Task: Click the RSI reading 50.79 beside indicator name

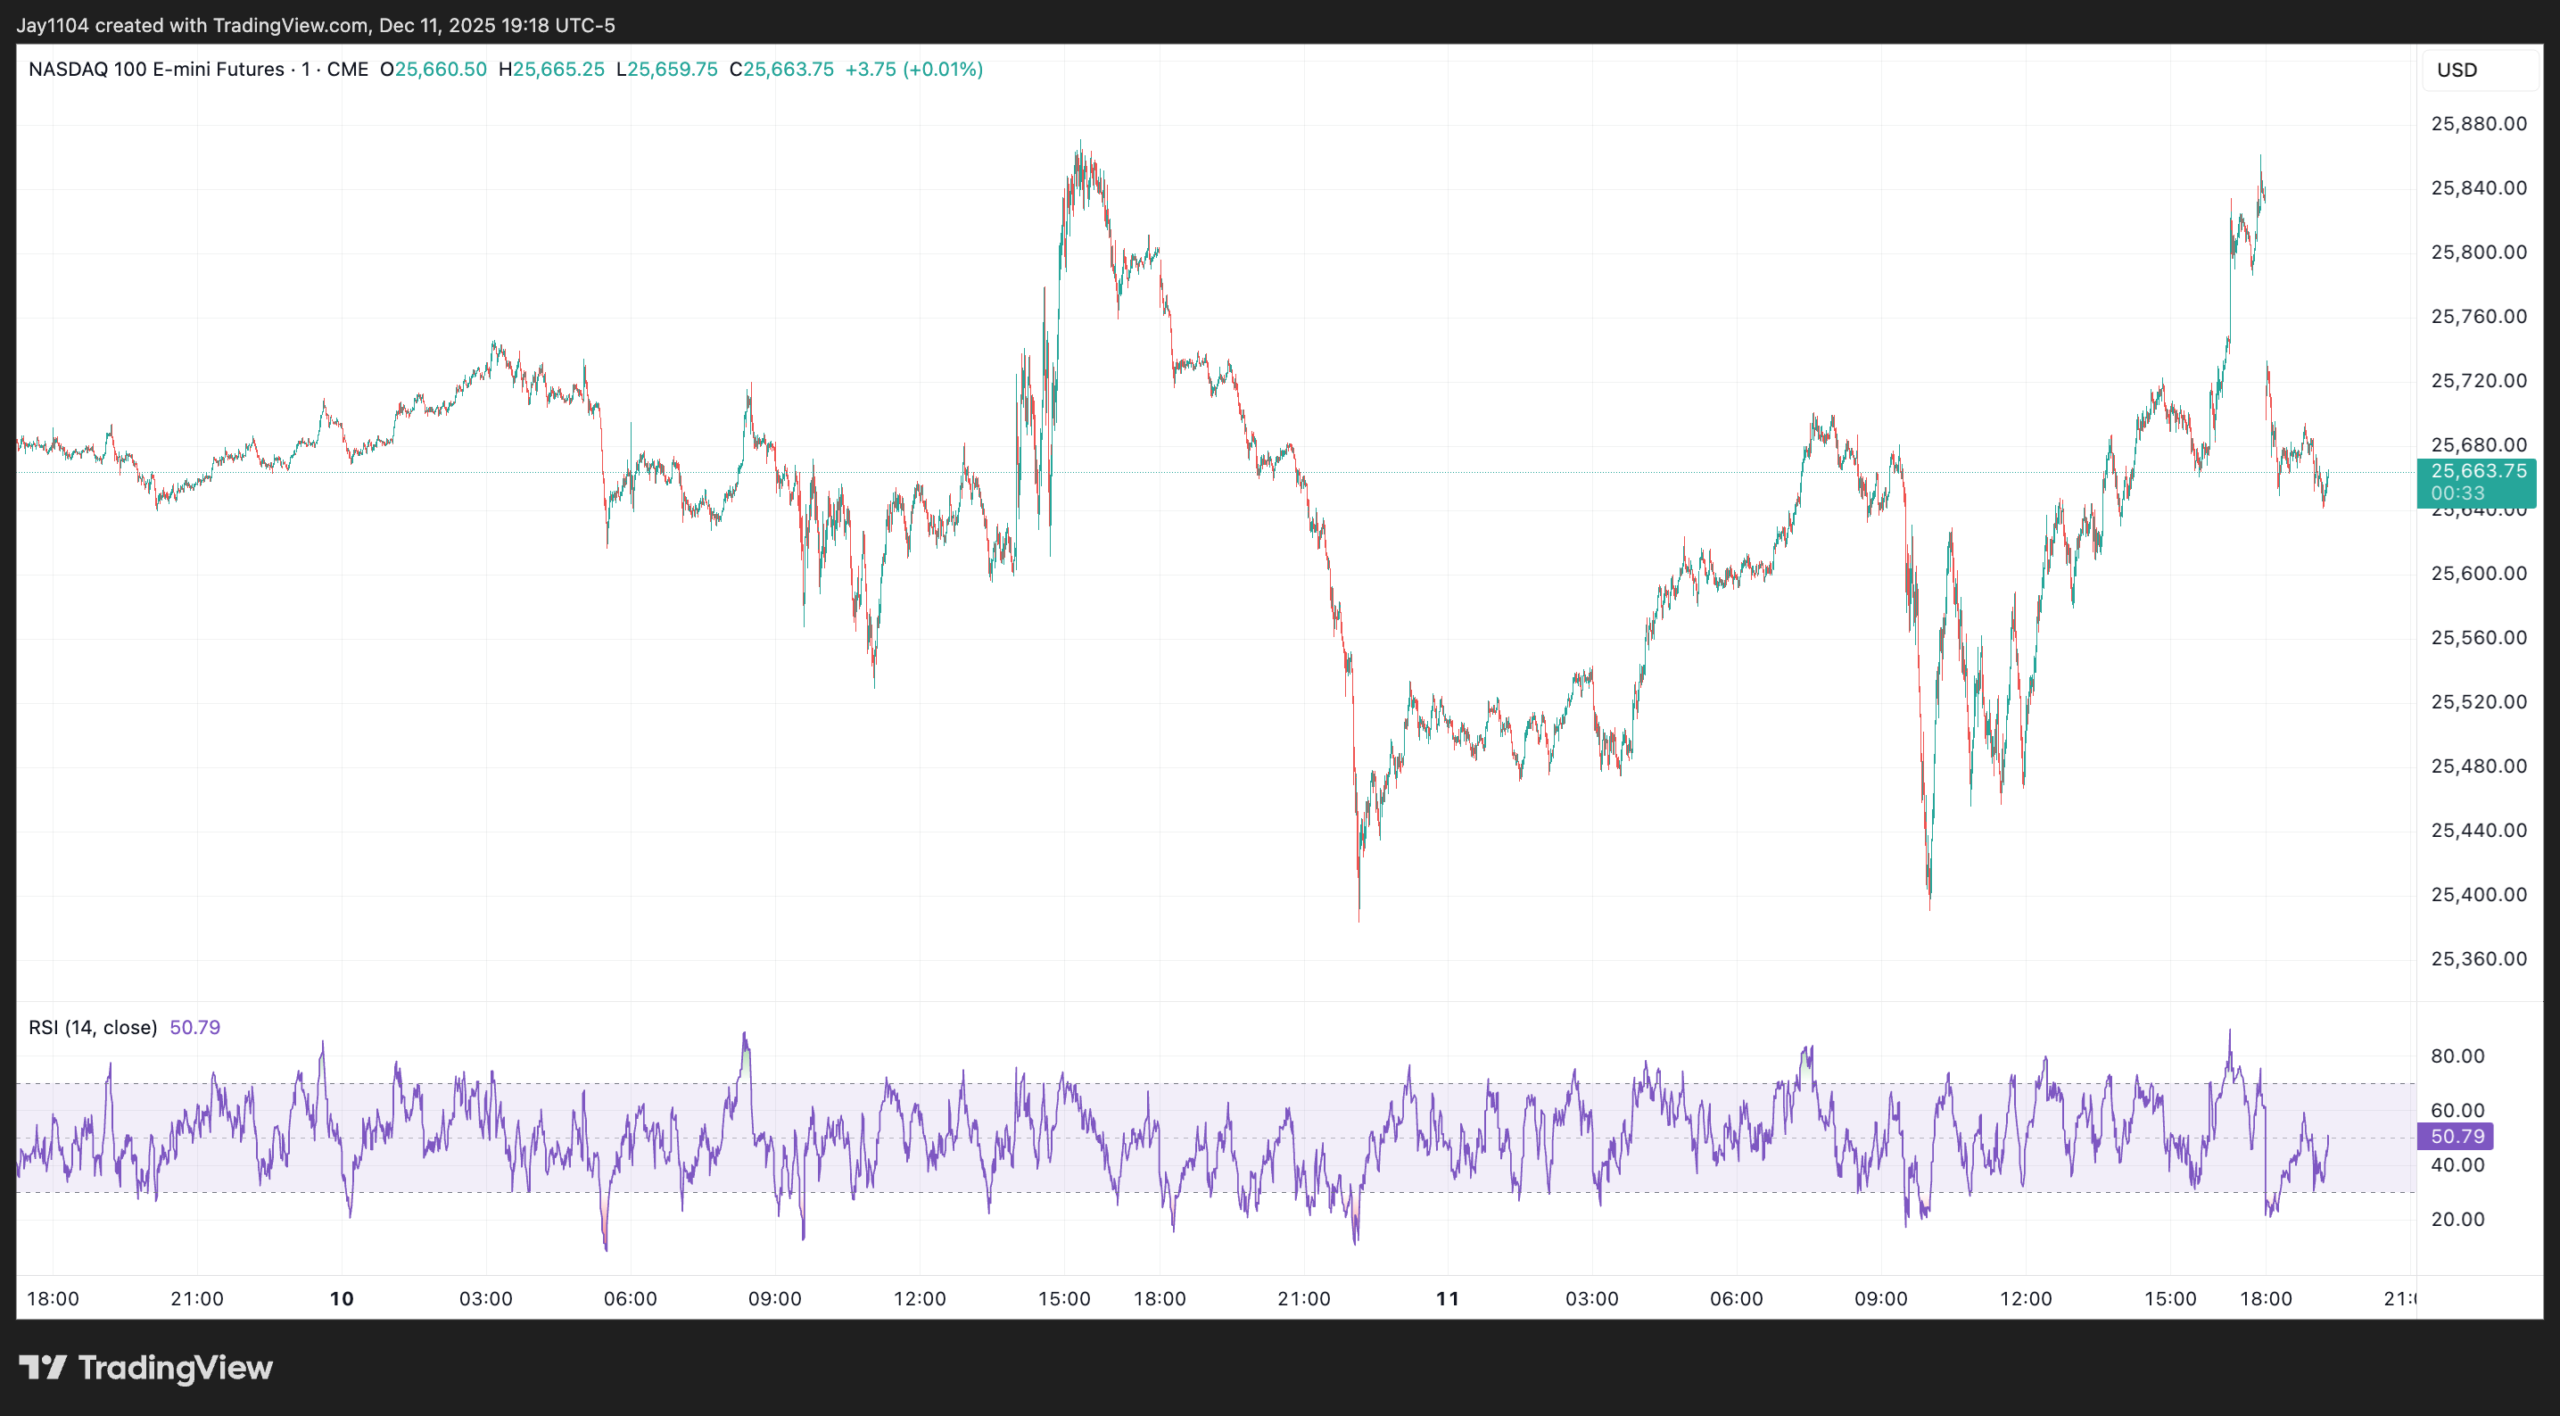Action: click(195, 1027)
